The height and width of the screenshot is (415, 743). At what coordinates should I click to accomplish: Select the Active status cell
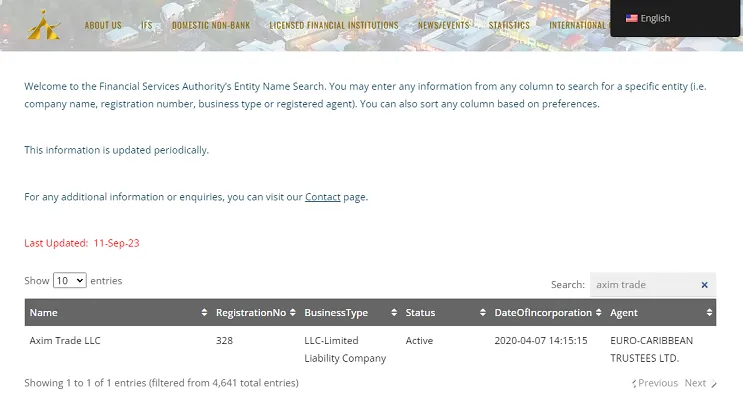(x=419, y=341)
